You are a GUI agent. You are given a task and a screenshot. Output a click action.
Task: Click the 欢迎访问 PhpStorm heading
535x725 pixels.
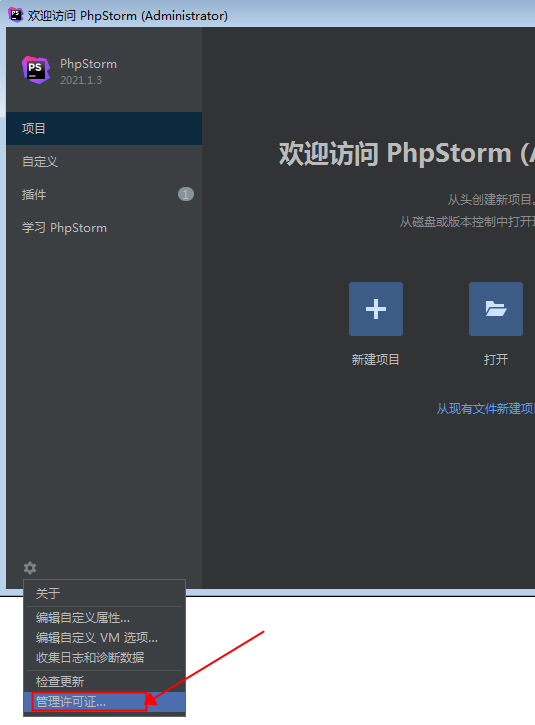407,154
